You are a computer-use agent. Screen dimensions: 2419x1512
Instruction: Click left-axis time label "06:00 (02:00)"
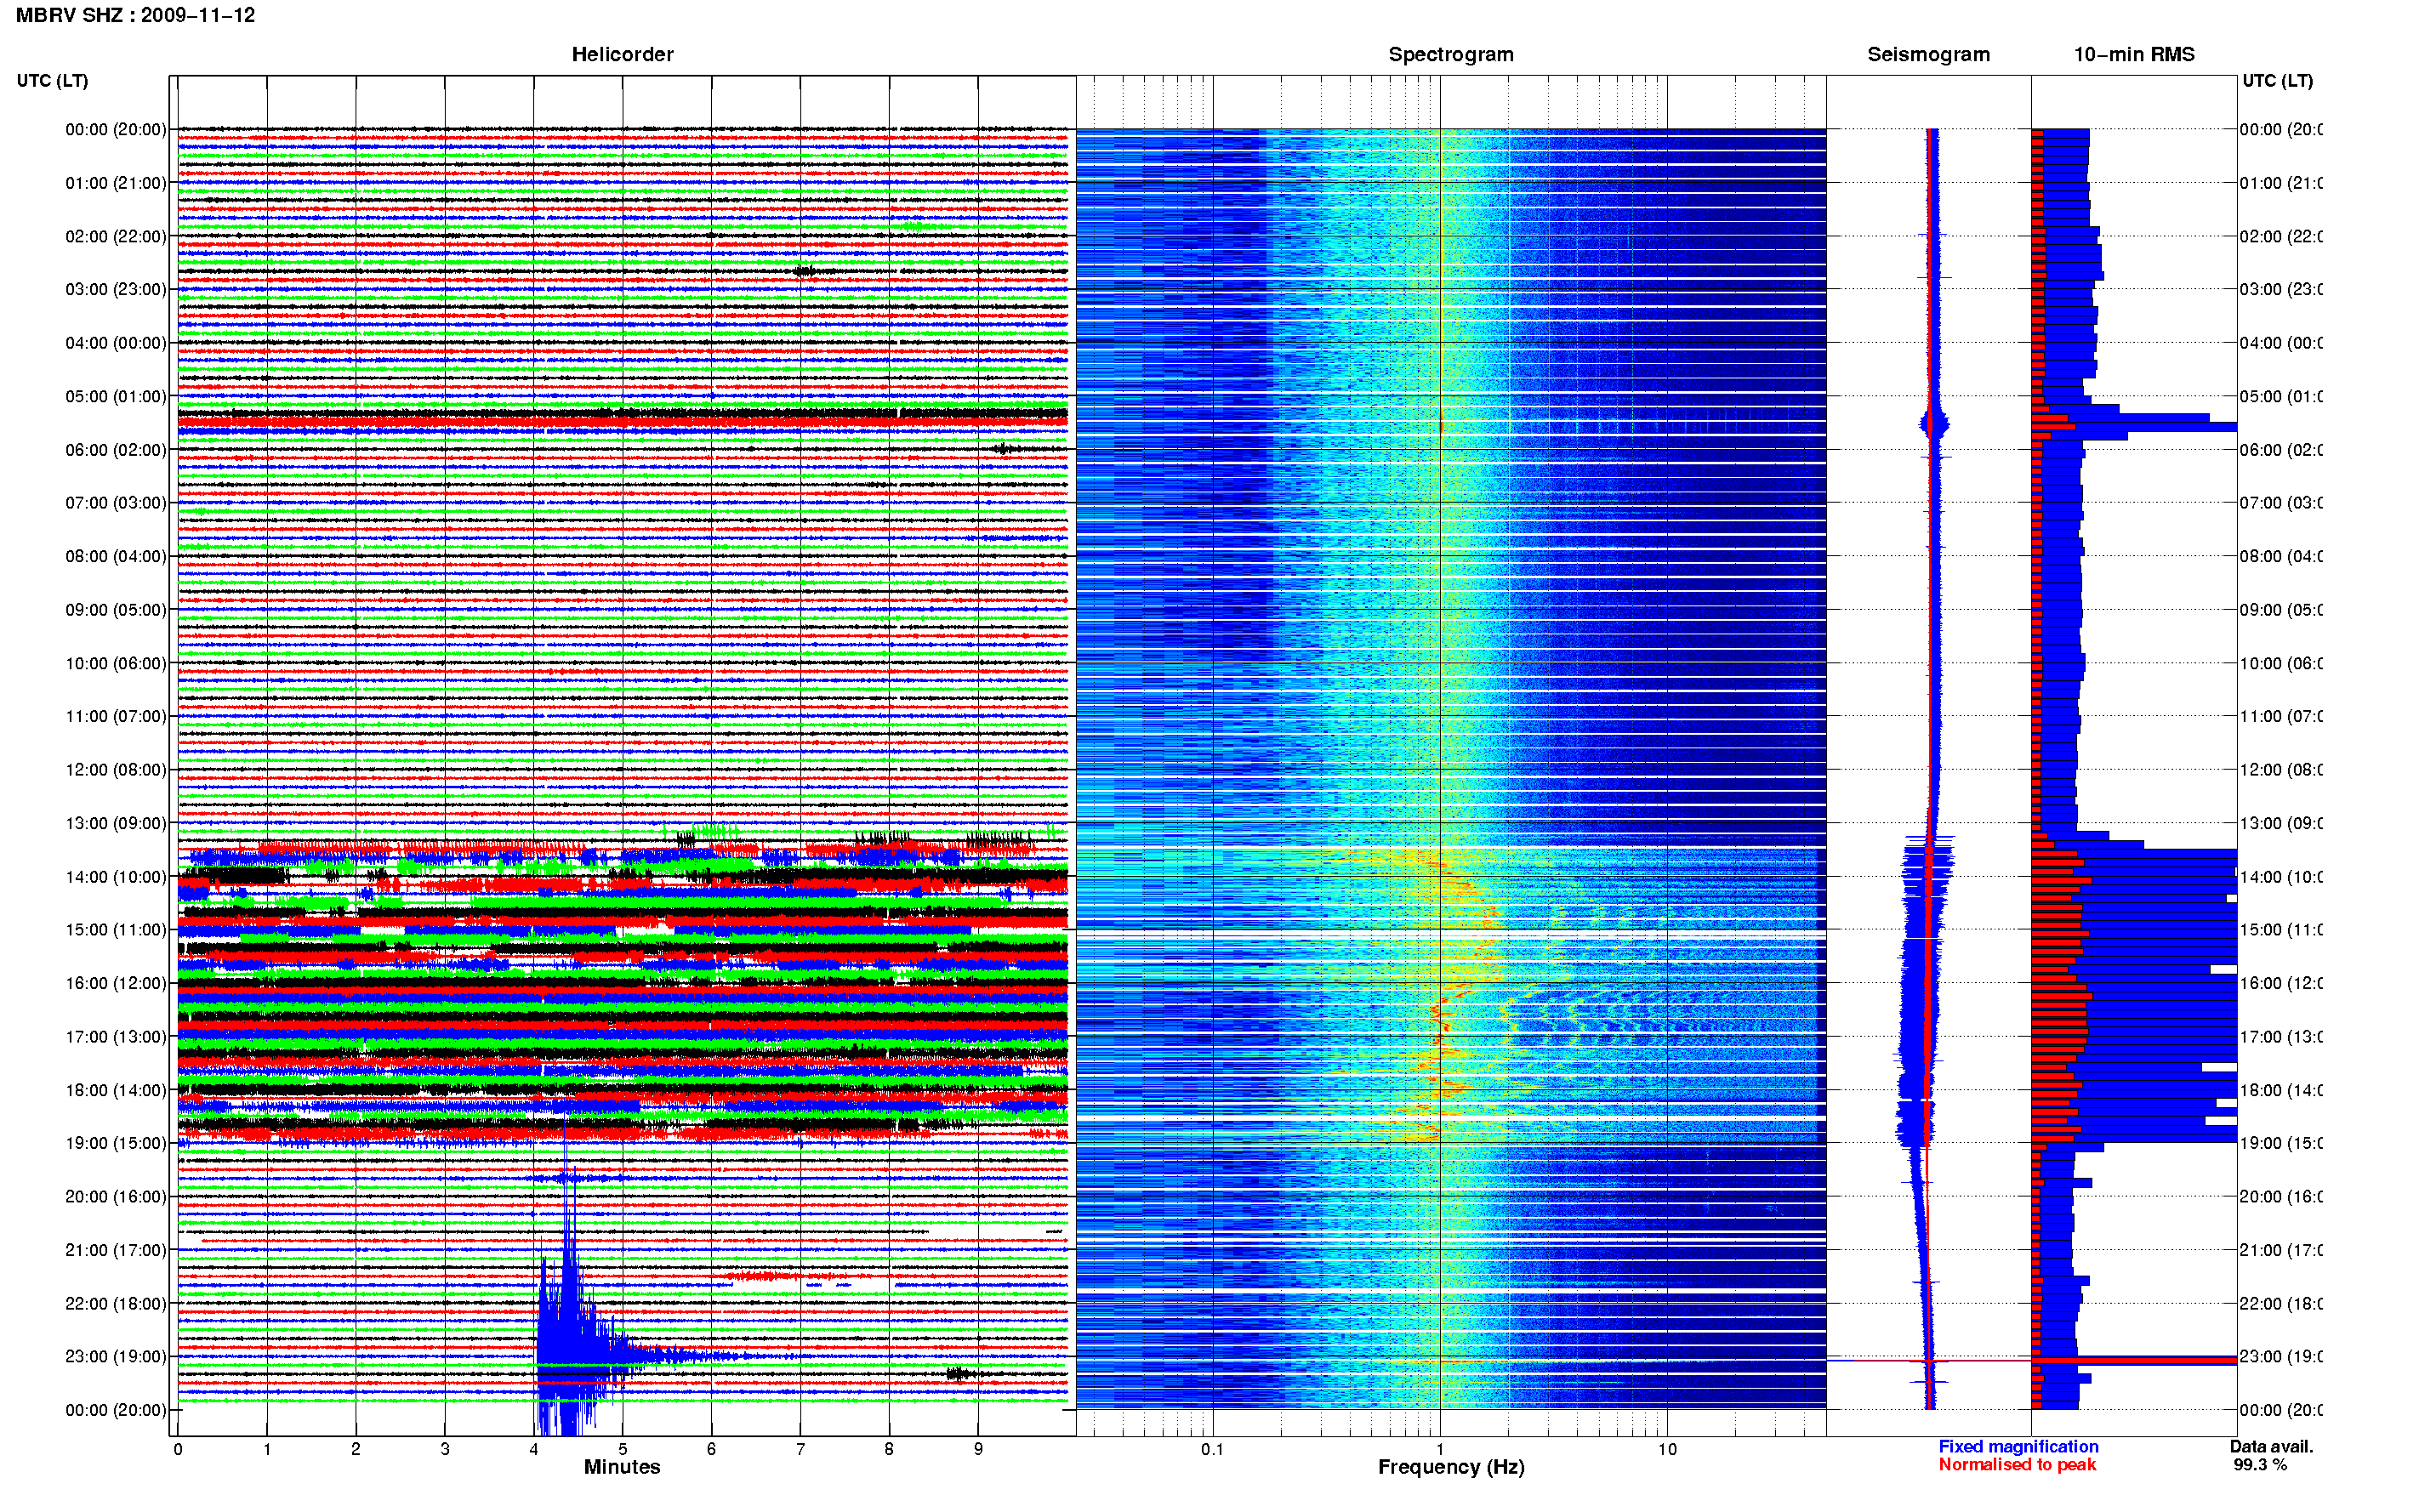(116, 450)
